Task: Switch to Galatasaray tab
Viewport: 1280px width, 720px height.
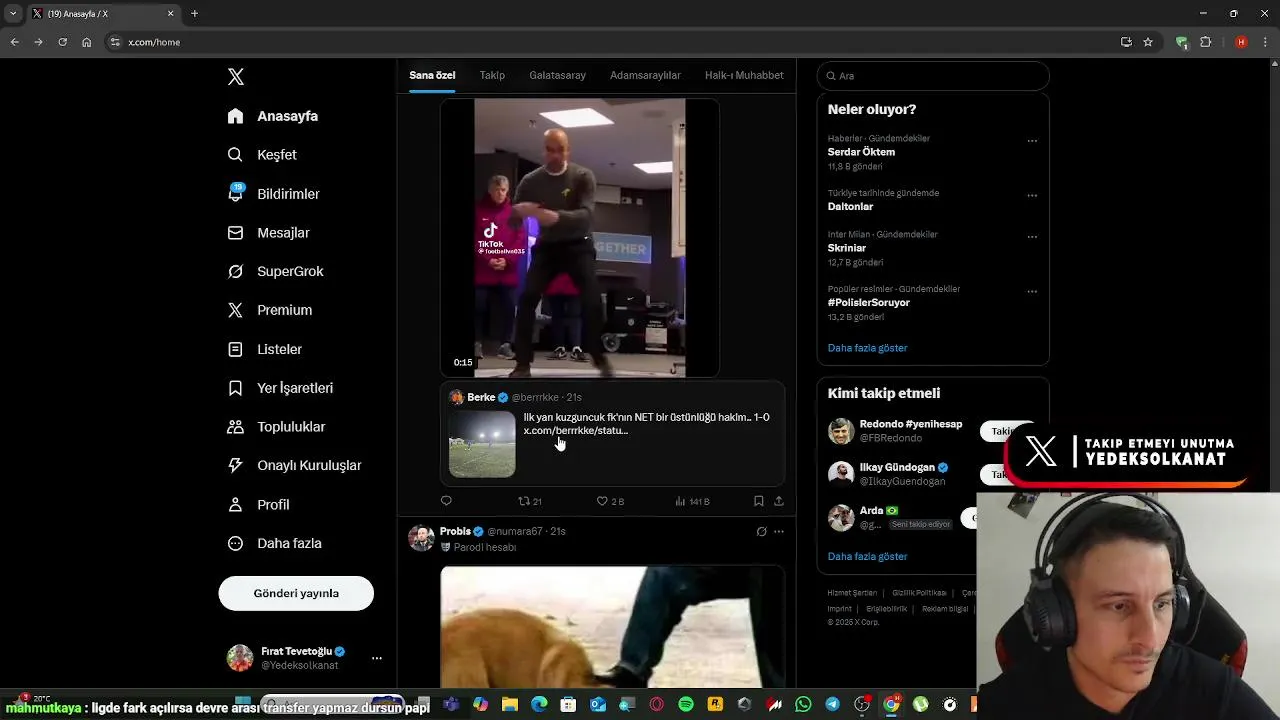Action: click(x=557, y=75)
